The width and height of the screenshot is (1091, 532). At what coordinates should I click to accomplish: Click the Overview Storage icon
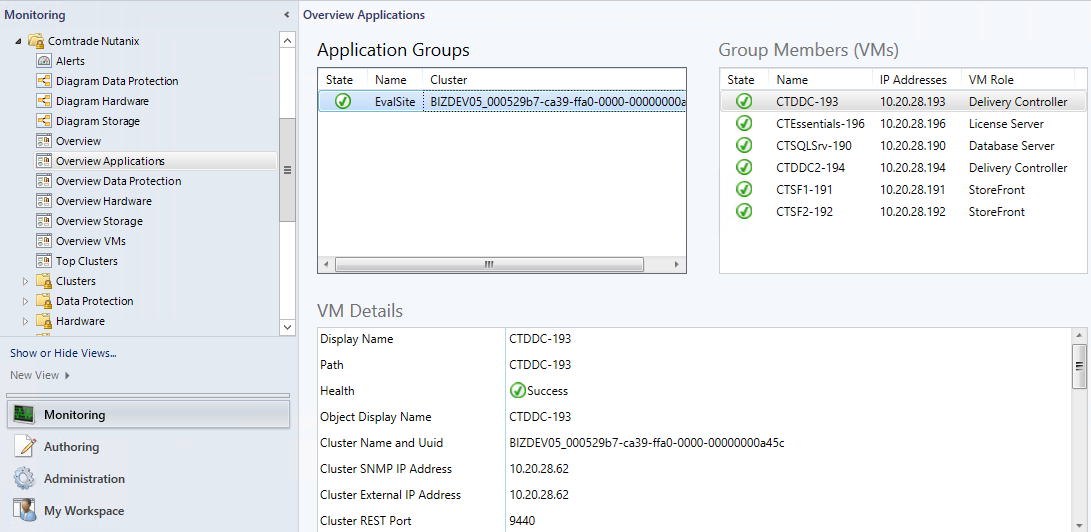tap(44, 221)
